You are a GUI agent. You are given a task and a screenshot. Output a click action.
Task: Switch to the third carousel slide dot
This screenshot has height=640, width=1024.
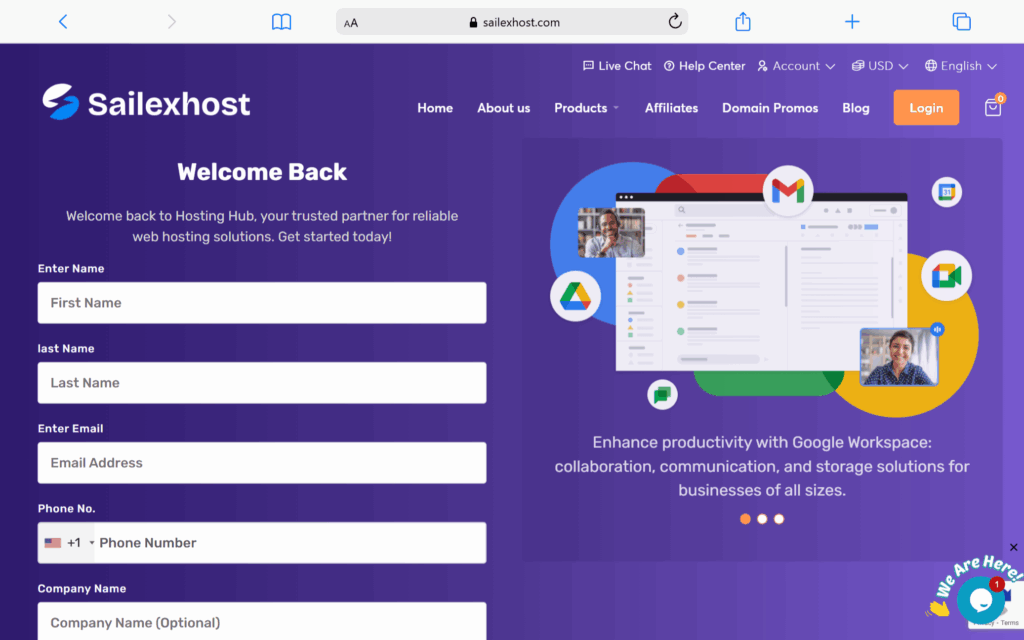click(x=779, y=519)
